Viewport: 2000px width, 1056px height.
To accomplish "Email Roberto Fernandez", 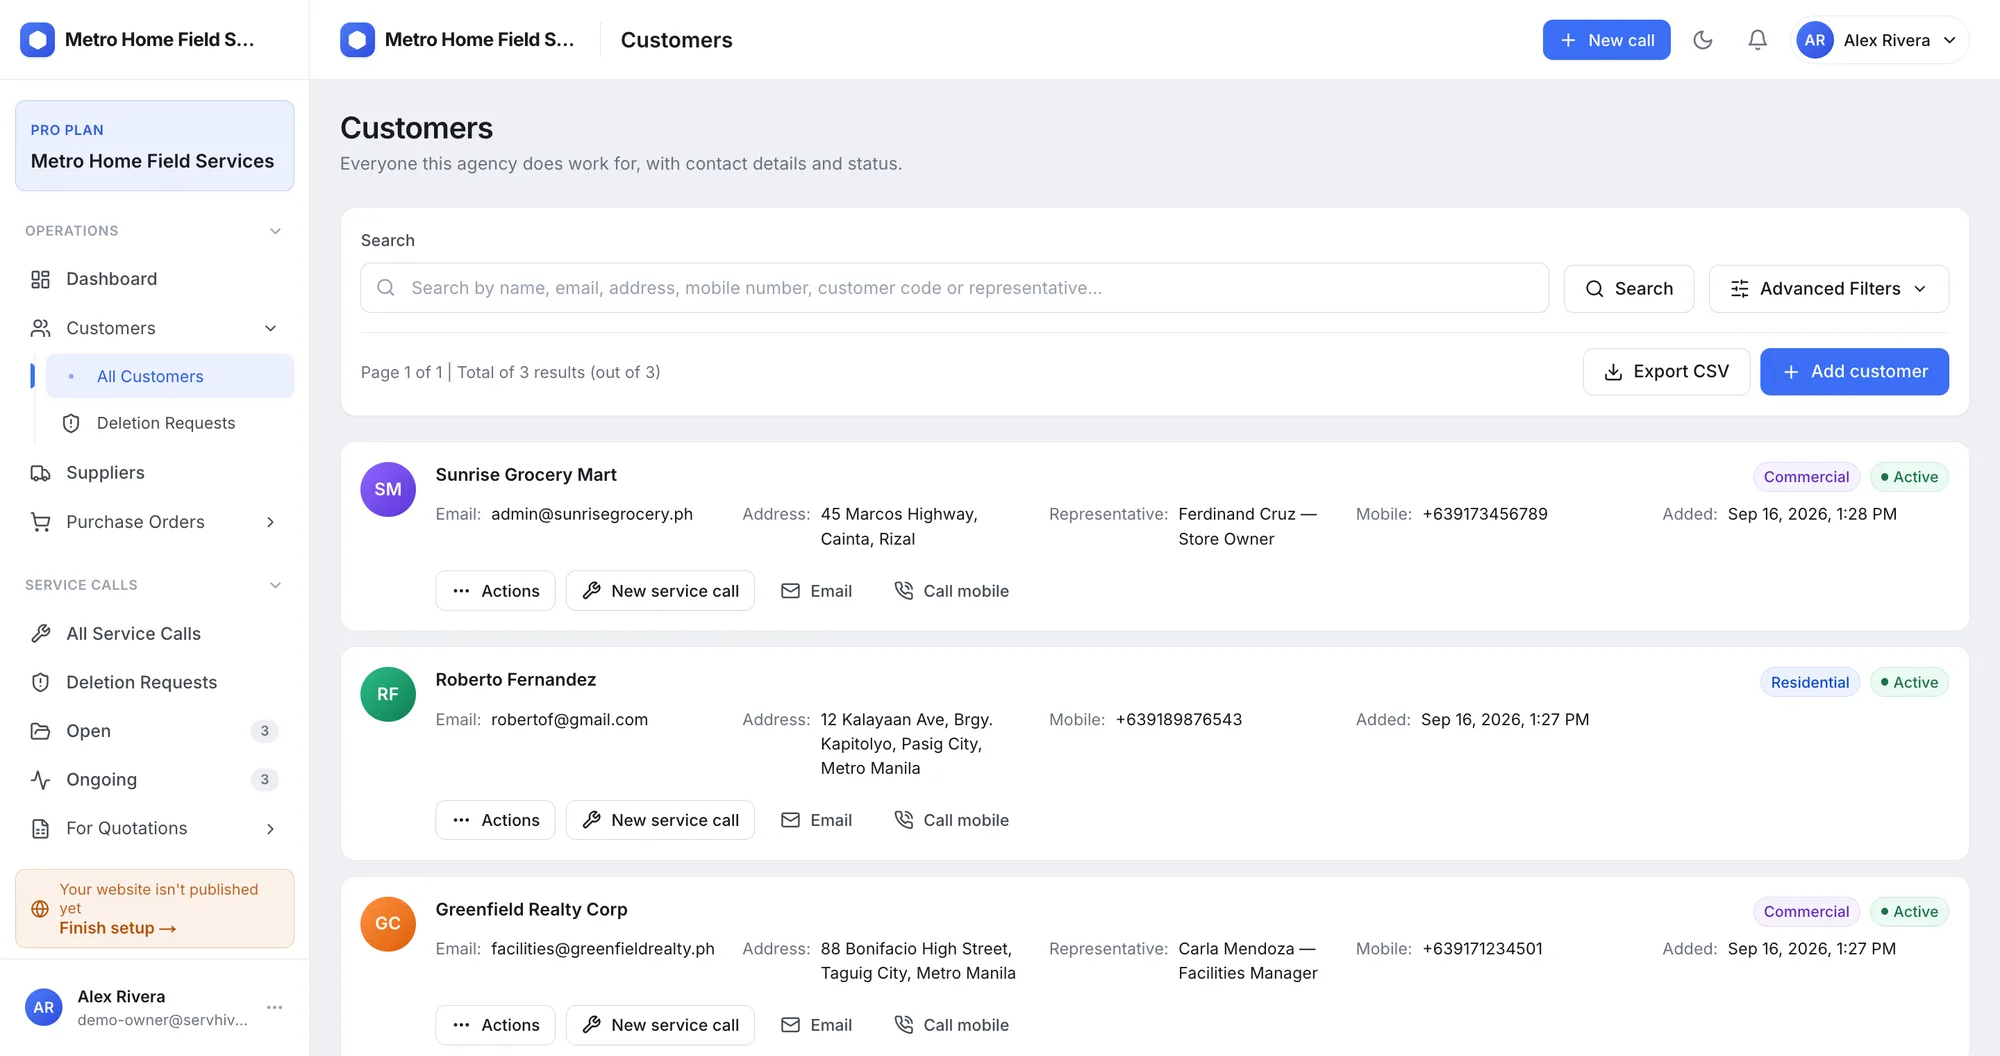I will pyautogui.click(x=816, y=820).
